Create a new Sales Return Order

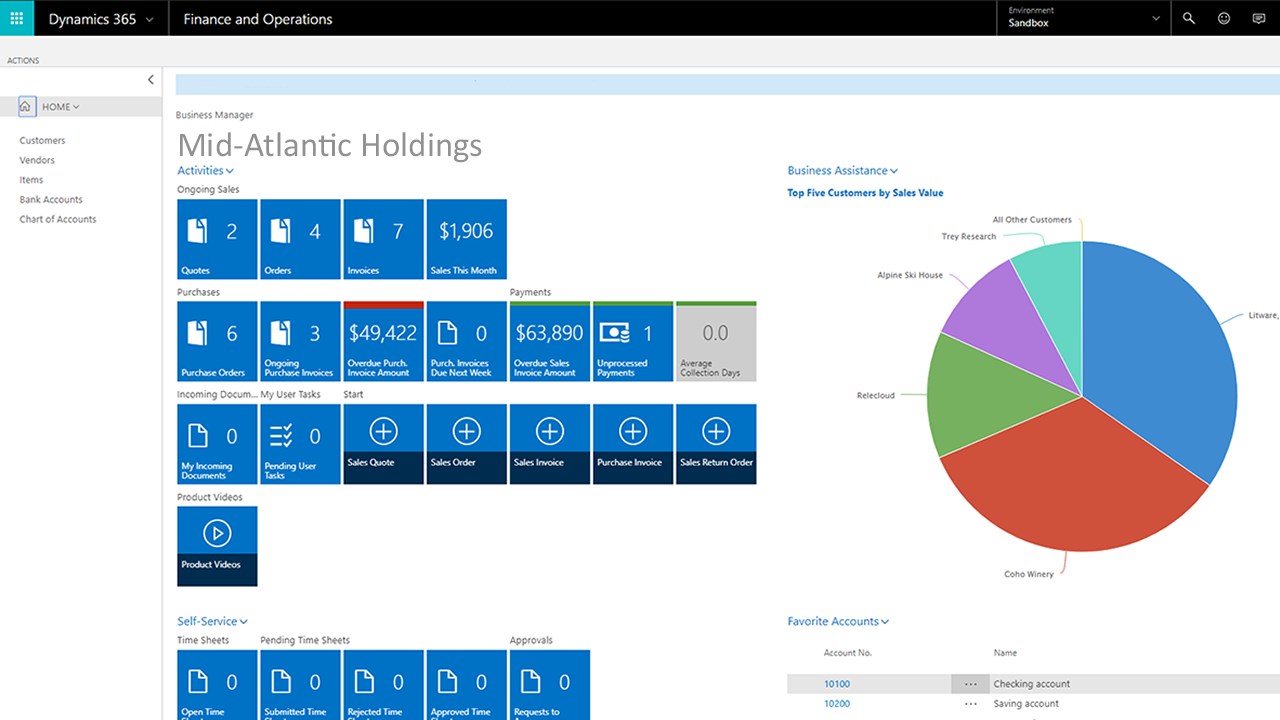715,444
